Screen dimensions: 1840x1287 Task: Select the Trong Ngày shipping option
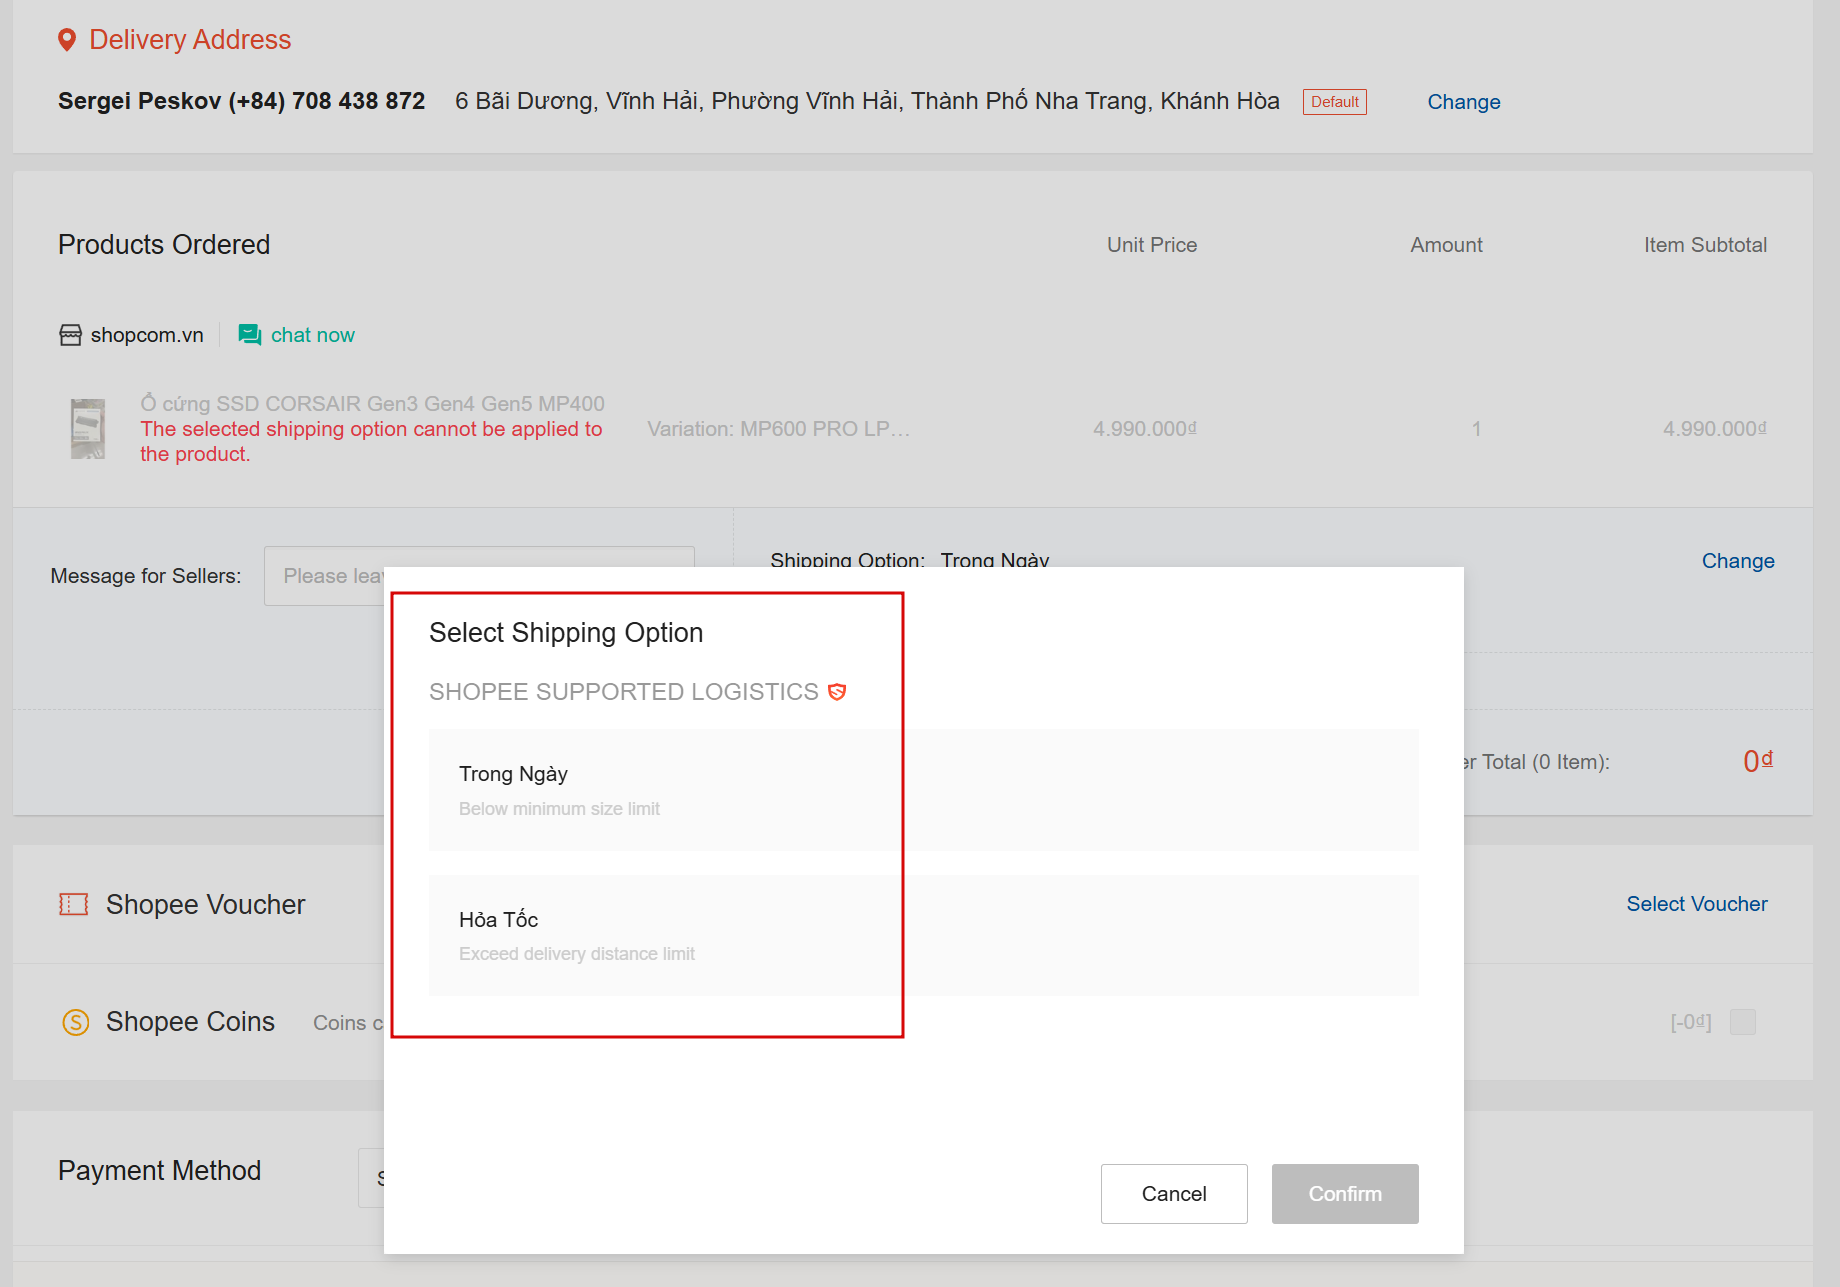pyautogui.click(x=923, y=790)
